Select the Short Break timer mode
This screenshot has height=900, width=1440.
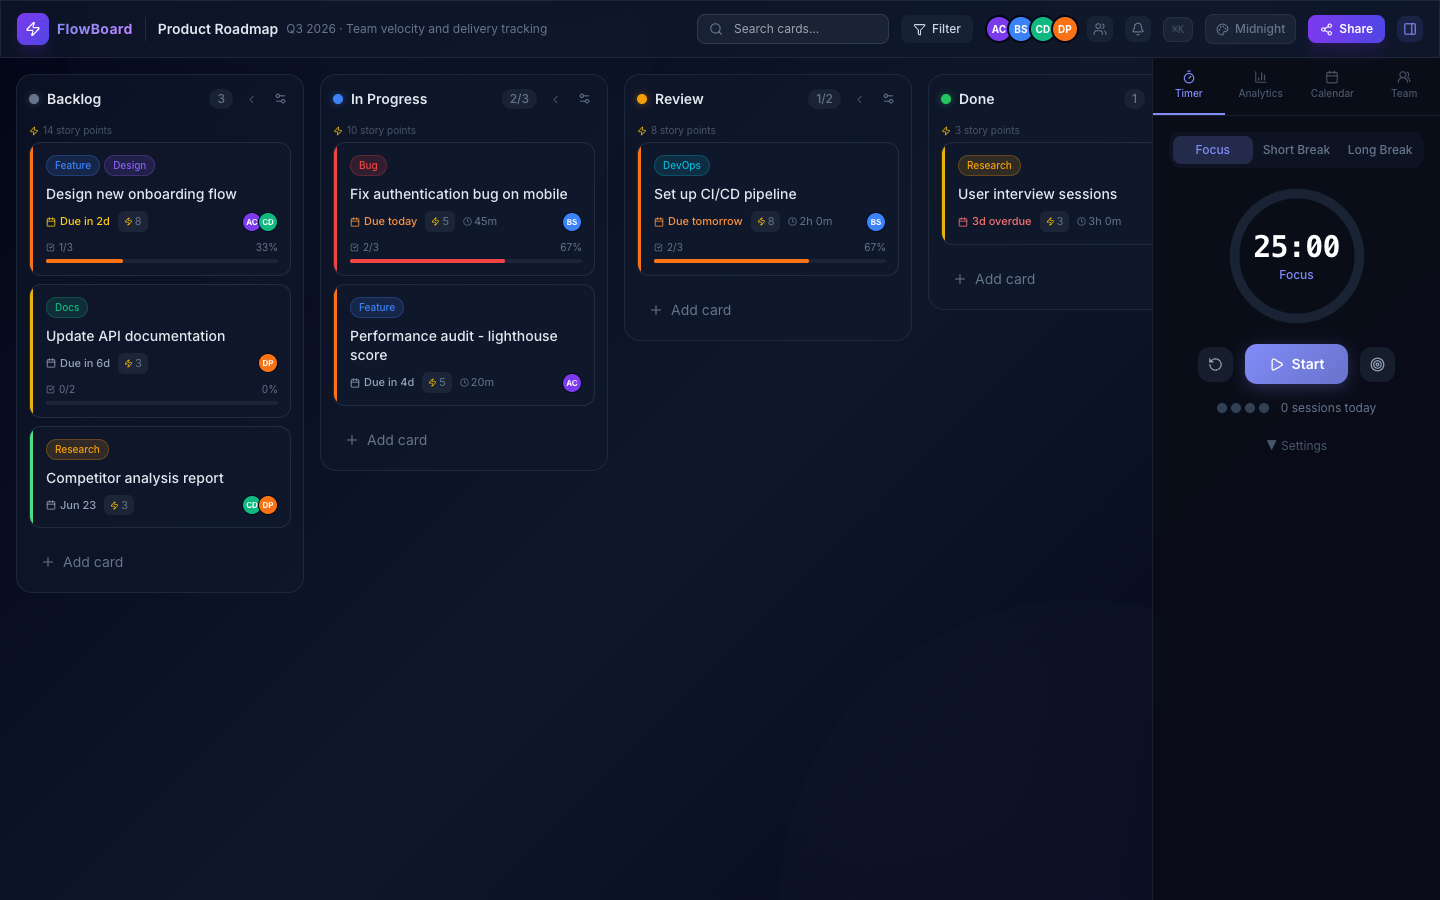[x=1296, y=150]
